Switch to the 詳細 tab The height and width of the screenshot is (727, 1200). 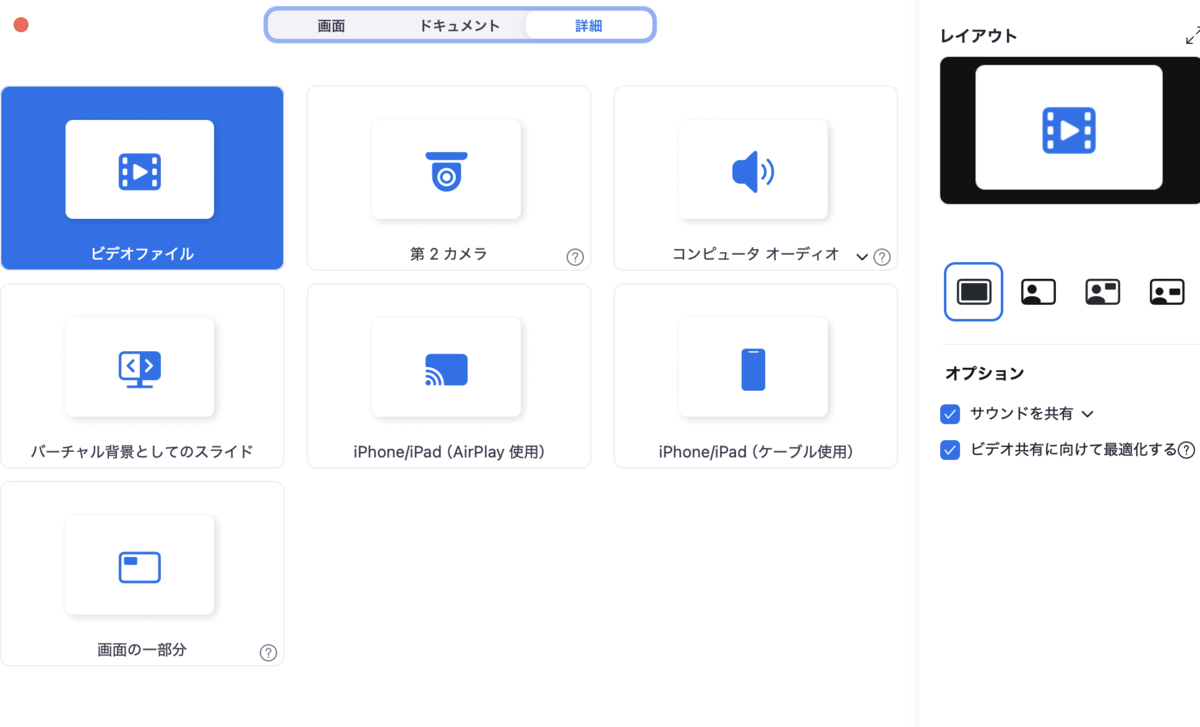coord(588,26)
